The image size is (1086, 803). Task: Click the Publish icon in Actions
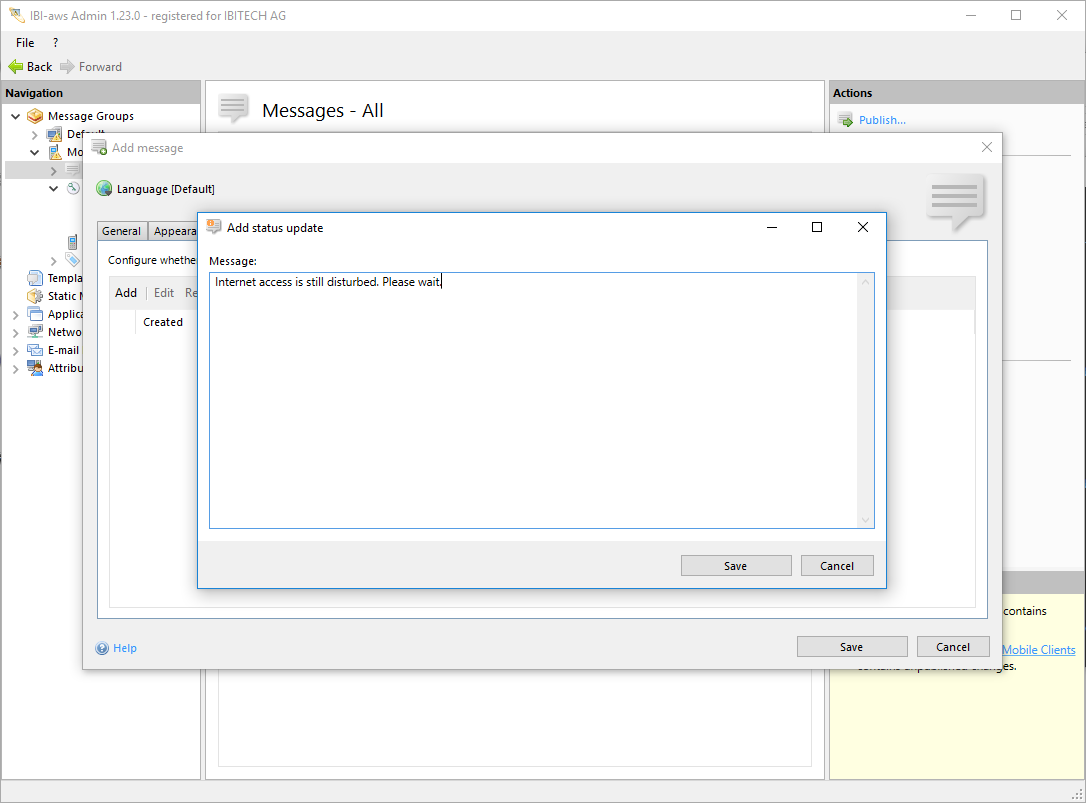click(845, 120)
